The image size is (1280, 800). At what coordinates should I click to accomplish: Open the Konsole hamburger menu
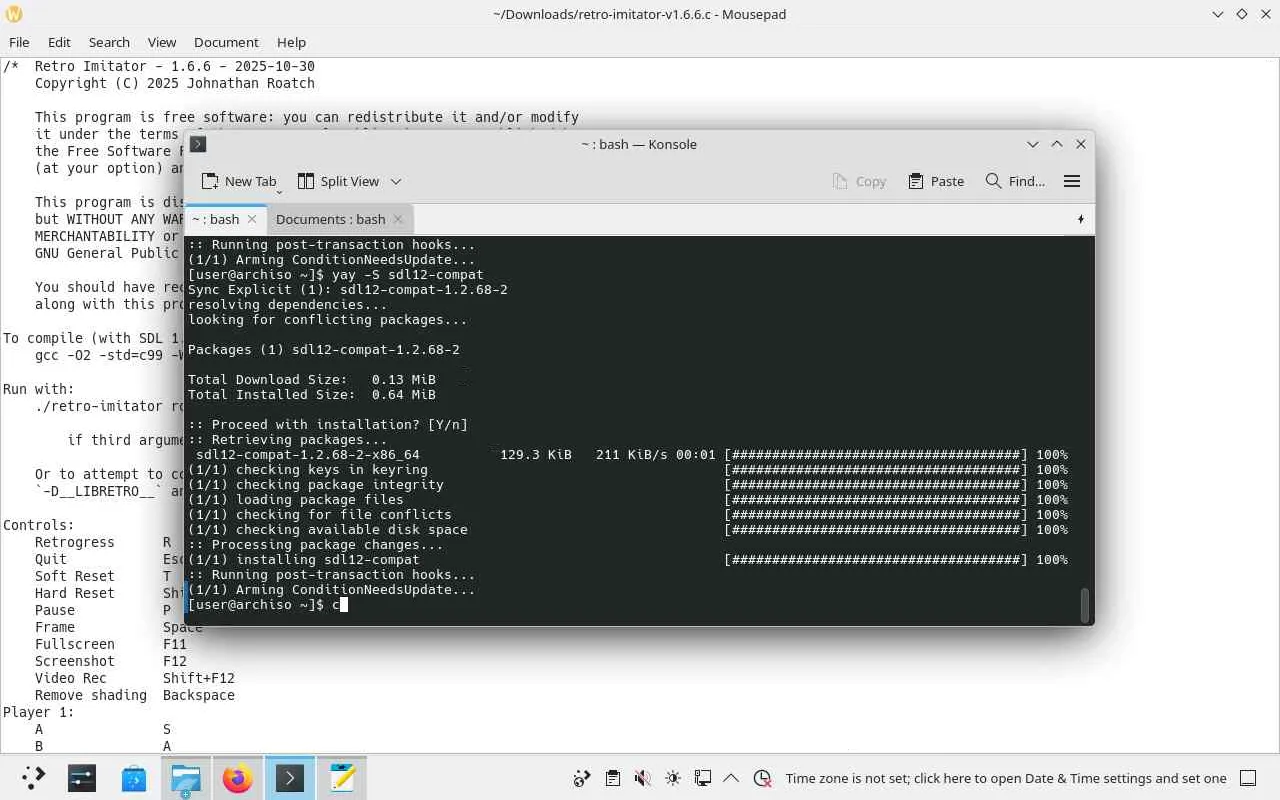(x=1072, y=181)
